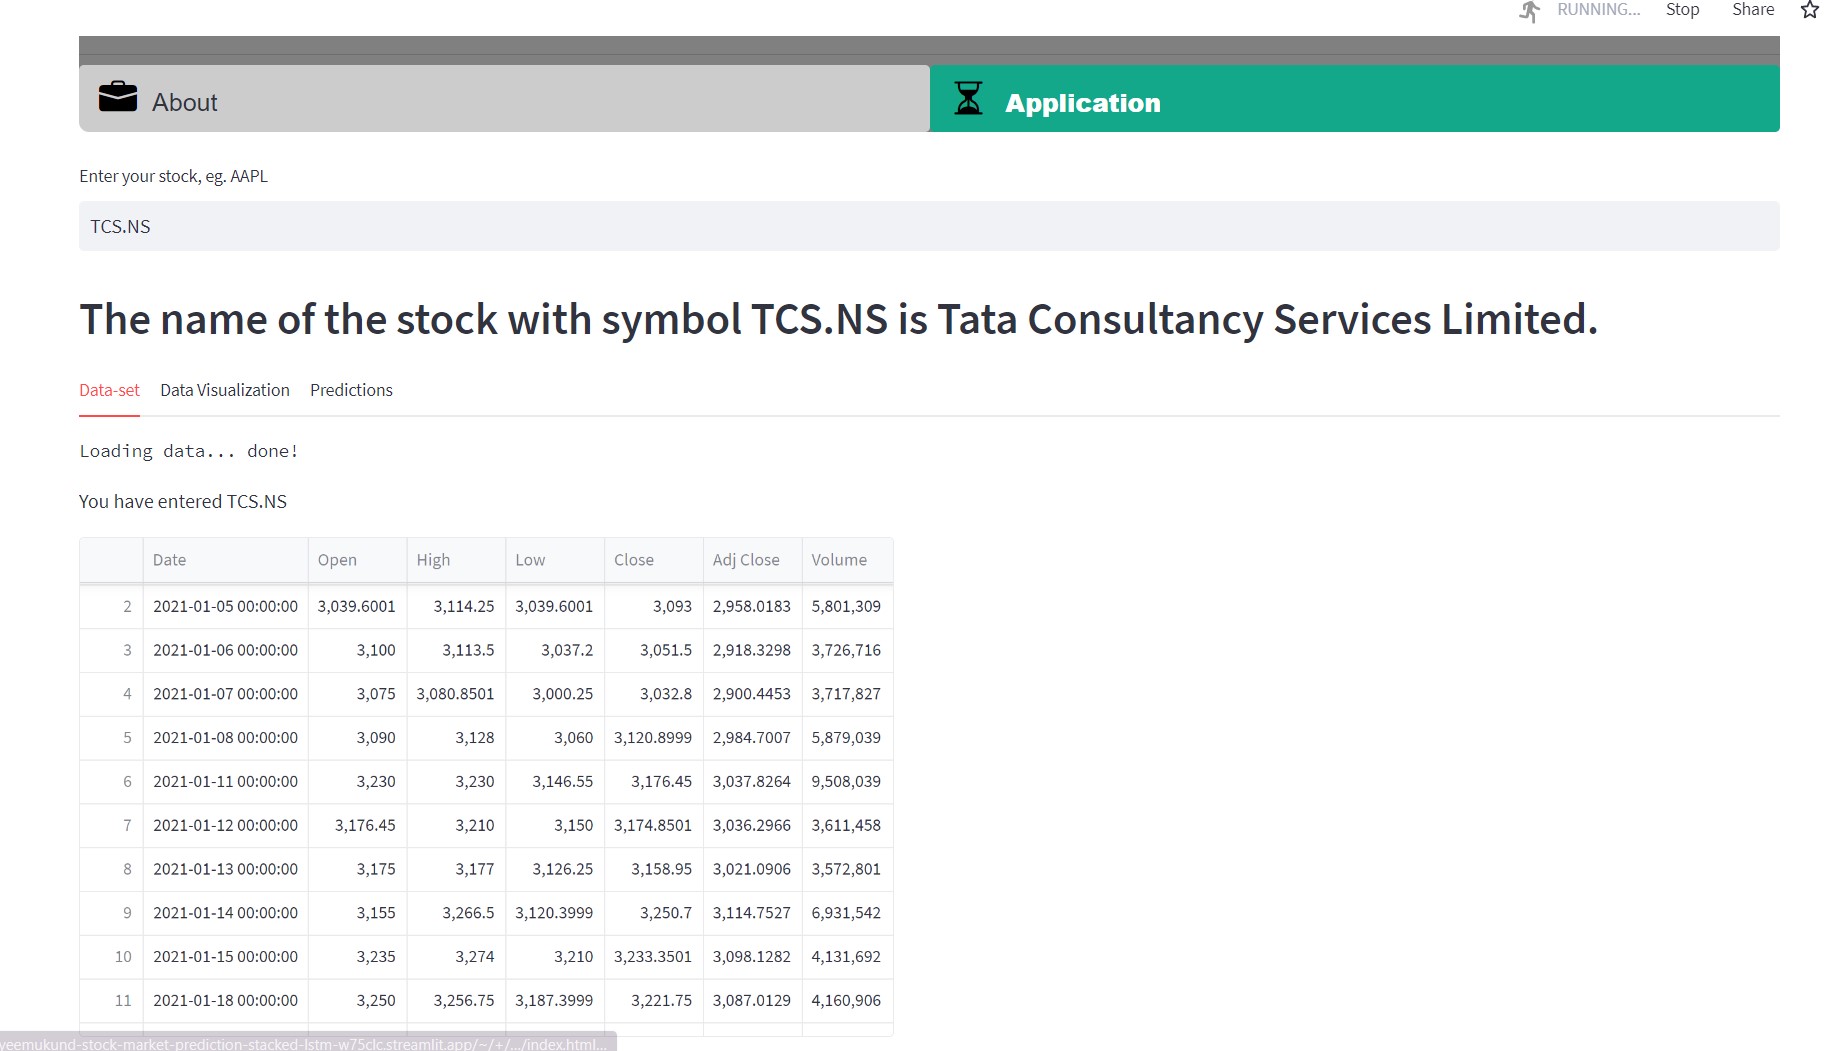Click the hourglass icon beside Application
The image size is (1830, 1051).
tap(968, 98)
